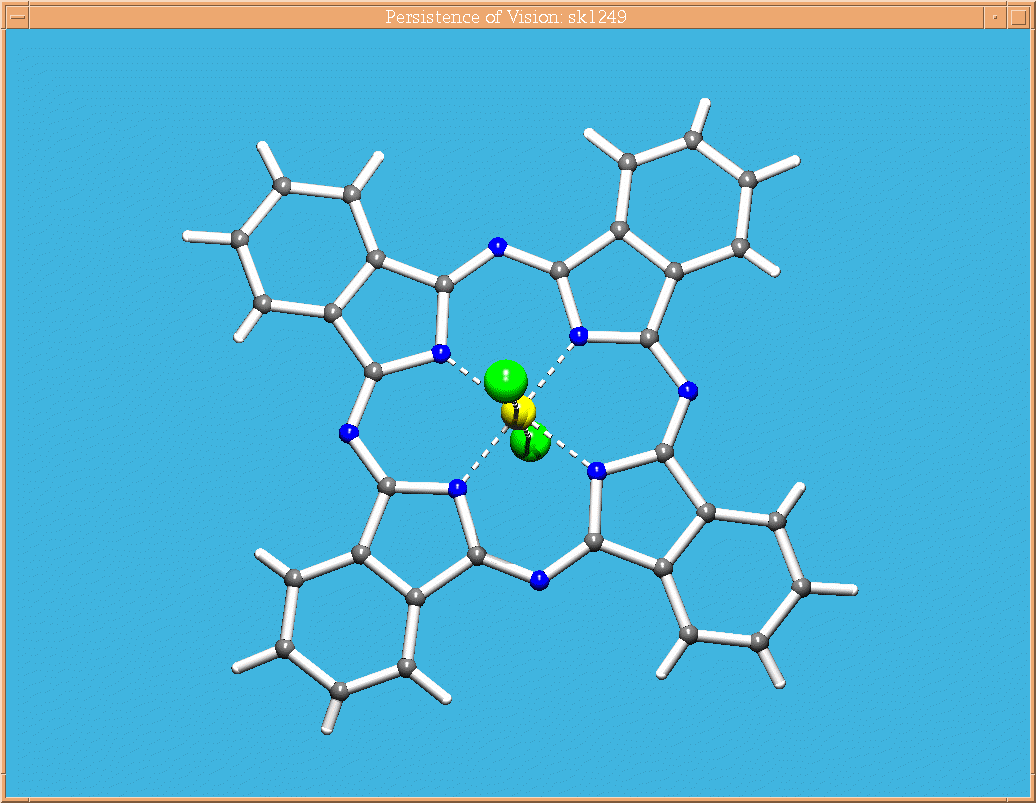
Task: Click the rightmost white hydrogen bond tip
Action: pyautogui.click(x=852, y=590)
